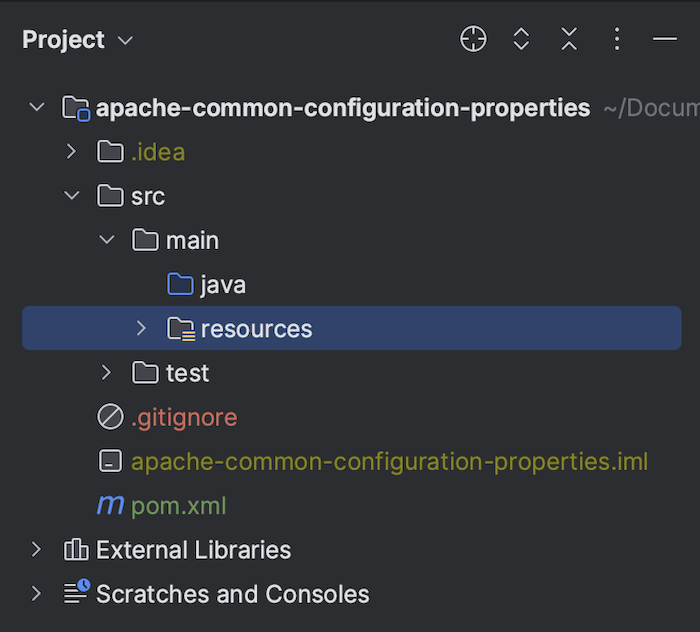Viewport: 700px width, 632px height.
Task: Click the External Libraries icon
Action: [75, 549]
